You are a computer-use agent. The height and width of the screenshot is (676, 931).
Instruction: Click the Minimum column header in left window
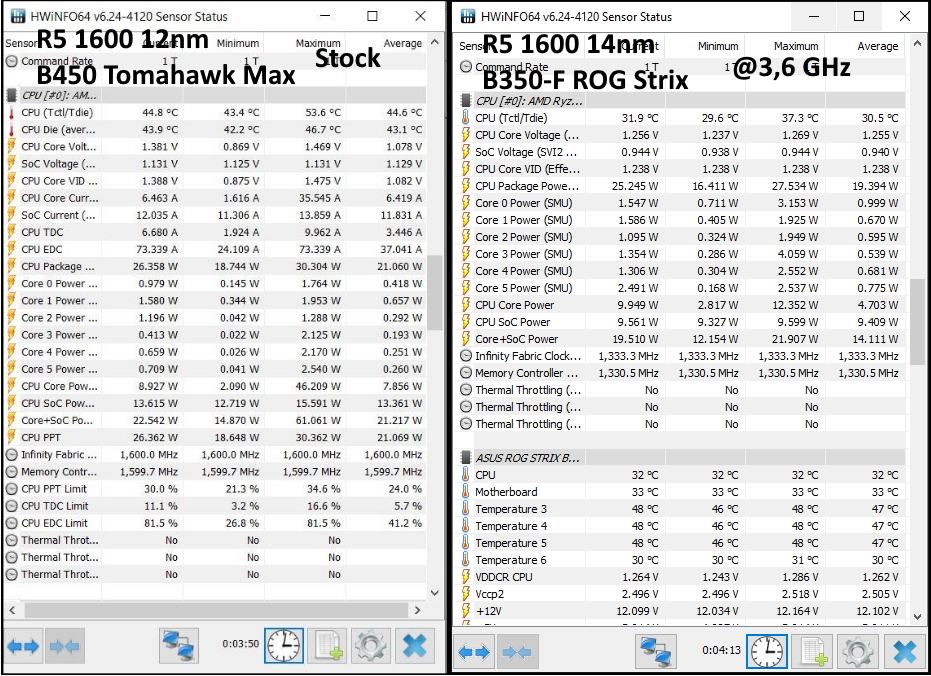pyautogui.click(x=238, y=43)
